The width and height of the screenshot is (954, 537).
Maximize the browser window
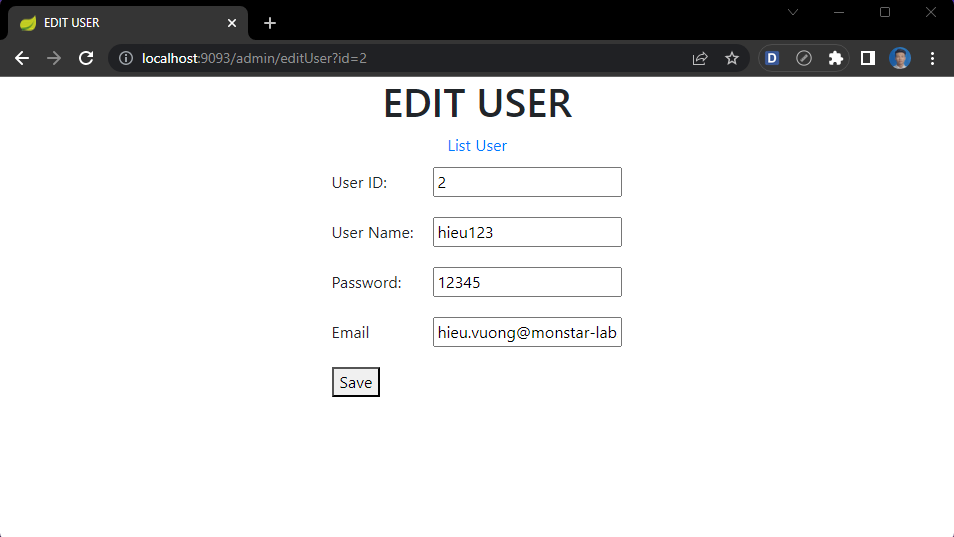coord(885,12)
